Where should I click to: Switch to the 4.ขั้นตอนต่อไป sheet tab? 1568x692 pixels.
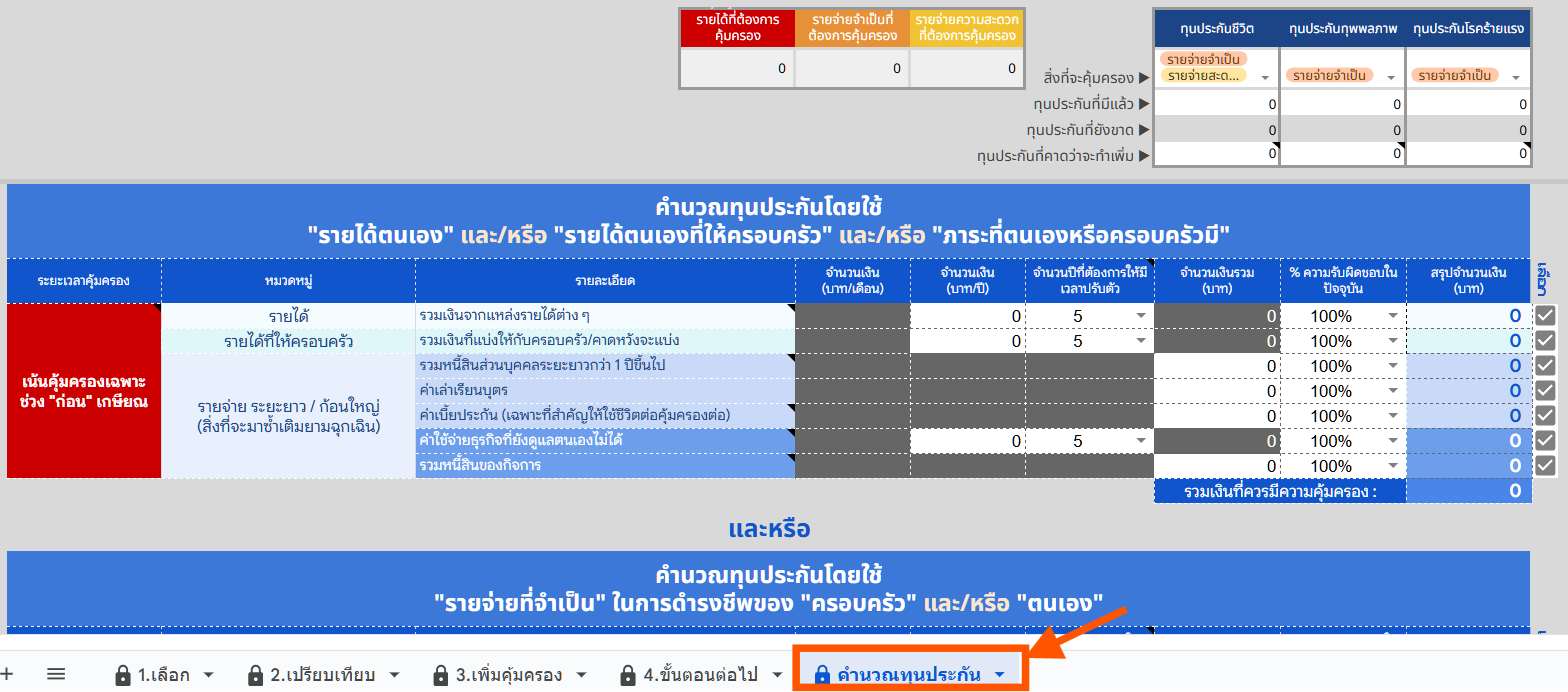pos(698,675)
